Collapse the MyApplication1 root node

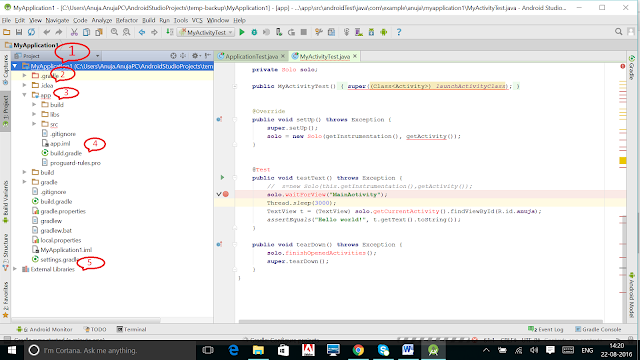tap(15, 66)
